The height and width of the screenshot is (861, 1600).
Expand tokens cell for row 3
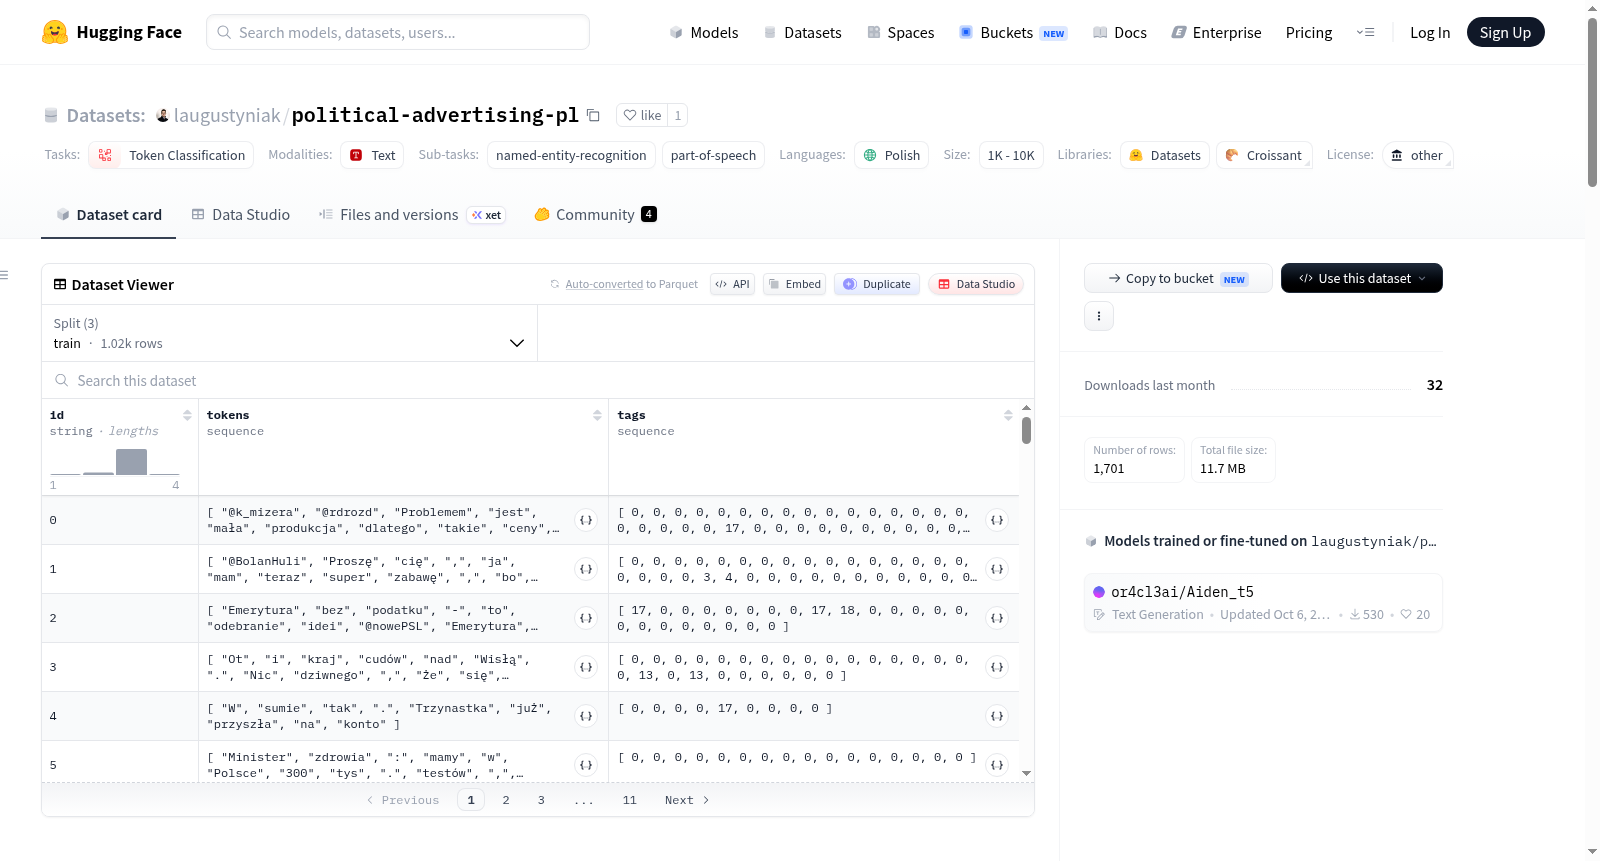click(x=586, y=667)
